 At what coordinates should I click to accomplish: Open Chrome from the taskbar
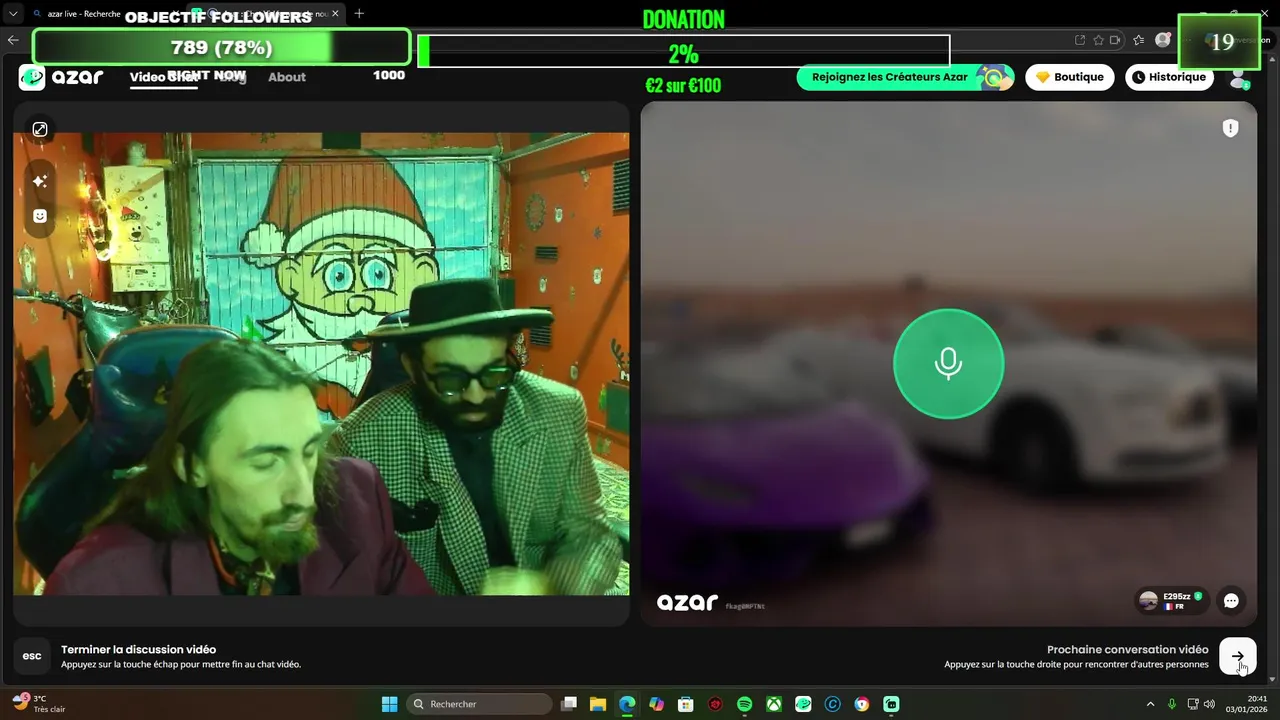point(862,704)
